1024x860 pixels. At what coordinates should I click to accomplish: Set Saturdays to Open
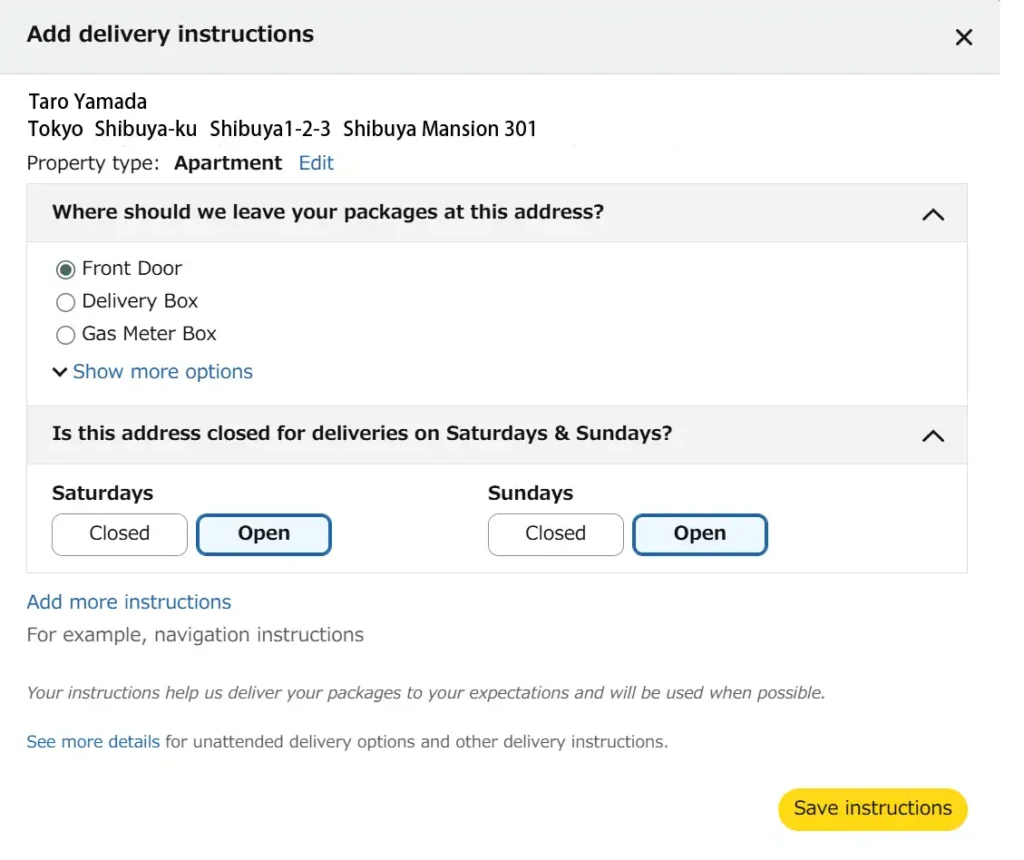click(x=263, y=534)
